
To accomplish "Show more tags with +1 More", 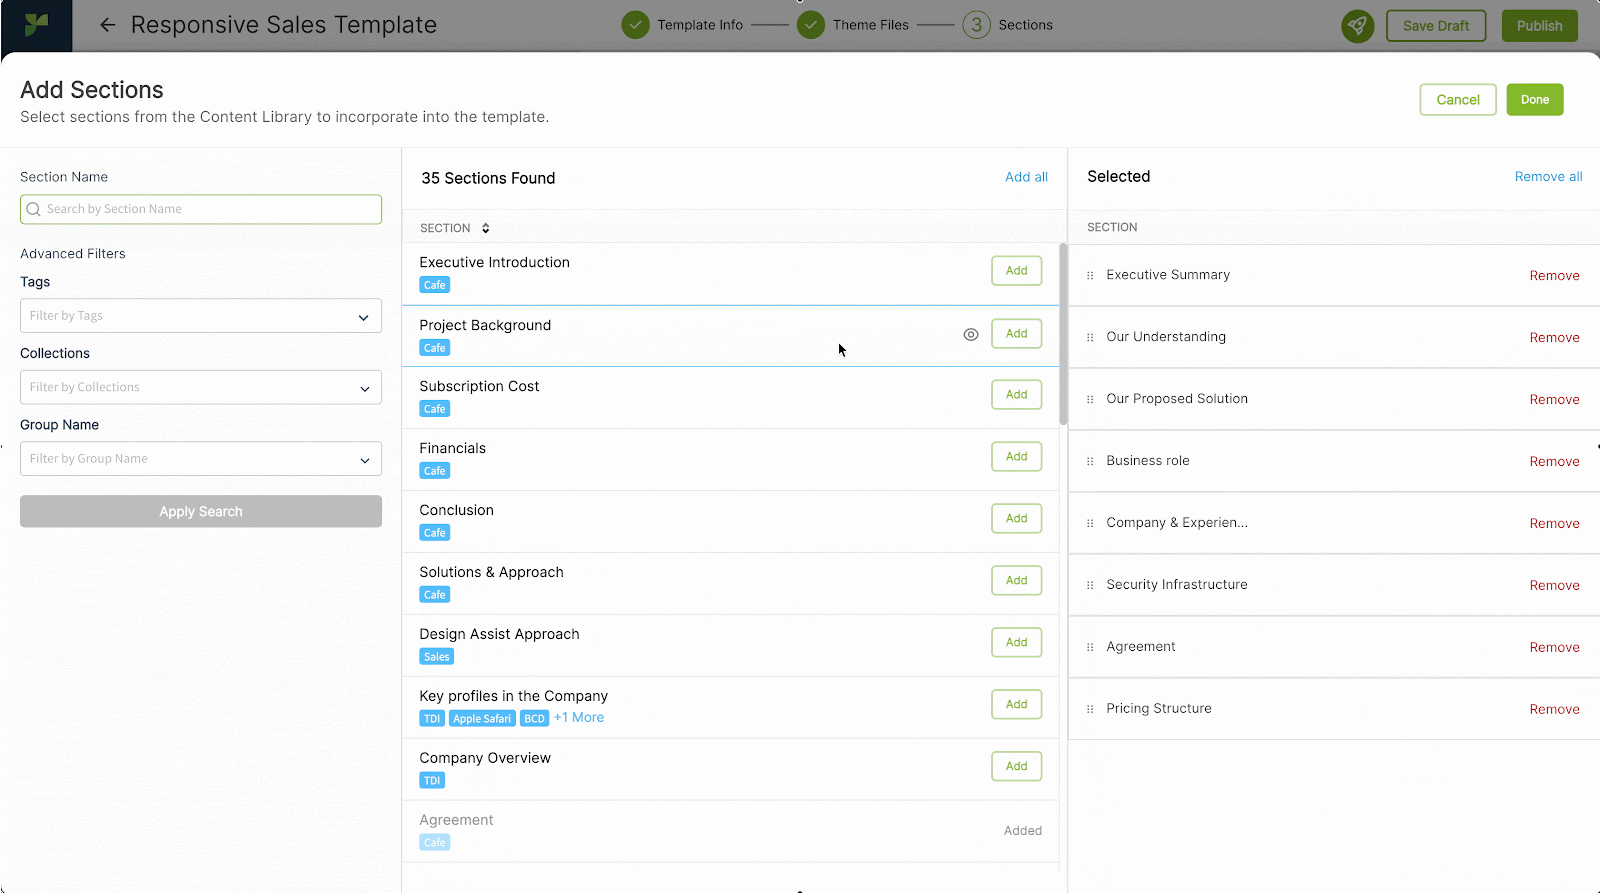I will point(579,718).
